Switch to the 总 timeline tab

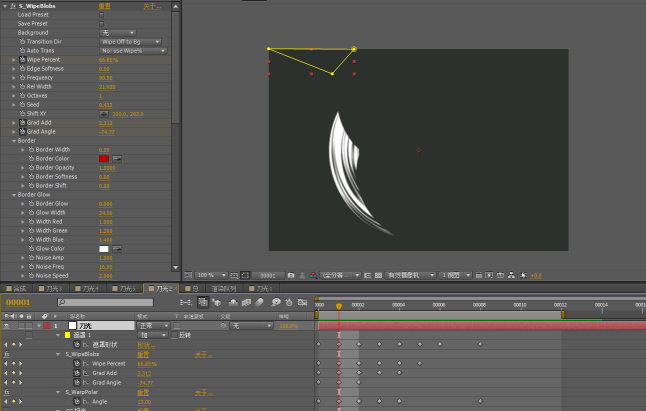tap(192, 289)
